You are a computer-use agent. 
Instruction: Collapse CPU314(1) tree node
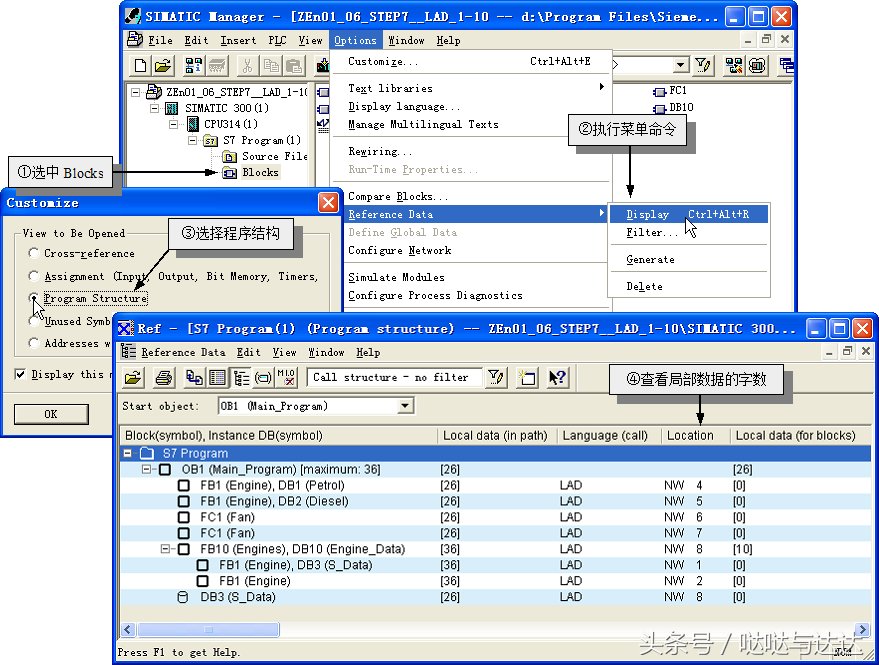[173, 124]
